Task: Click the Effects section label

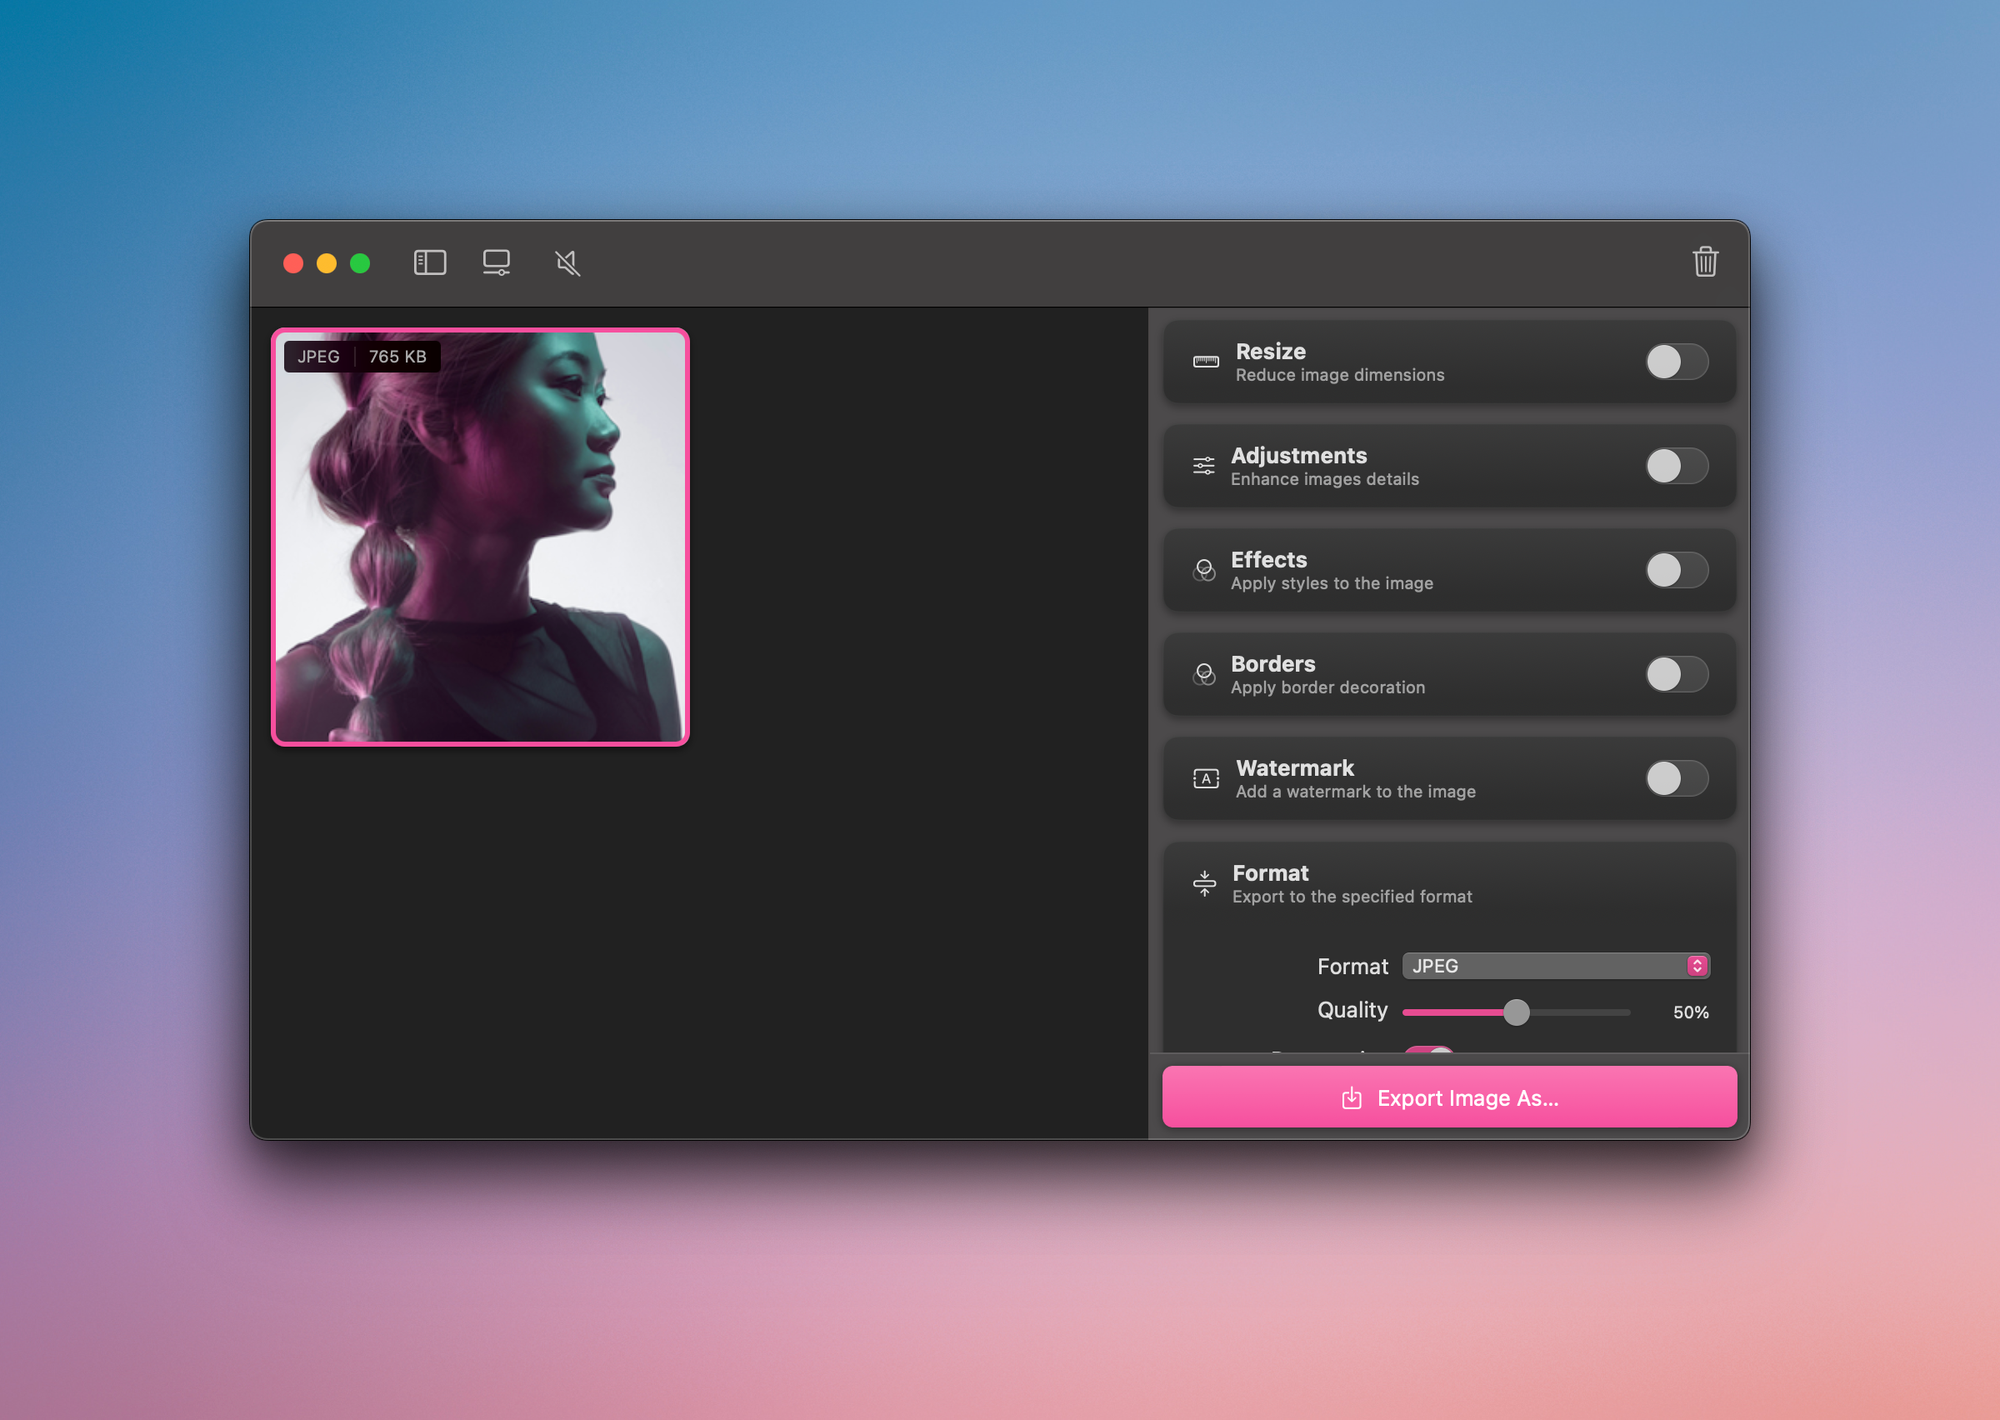Action: click(1269, 559)
